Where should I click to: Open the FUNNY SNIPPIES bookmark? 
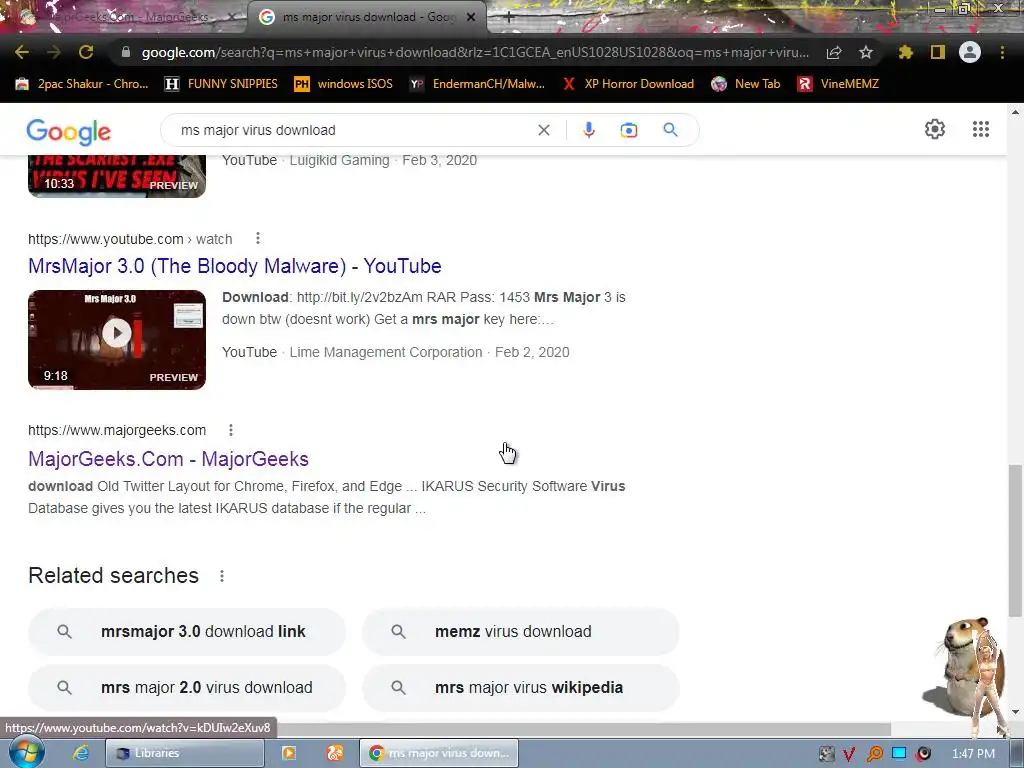(x=221, y=84)
